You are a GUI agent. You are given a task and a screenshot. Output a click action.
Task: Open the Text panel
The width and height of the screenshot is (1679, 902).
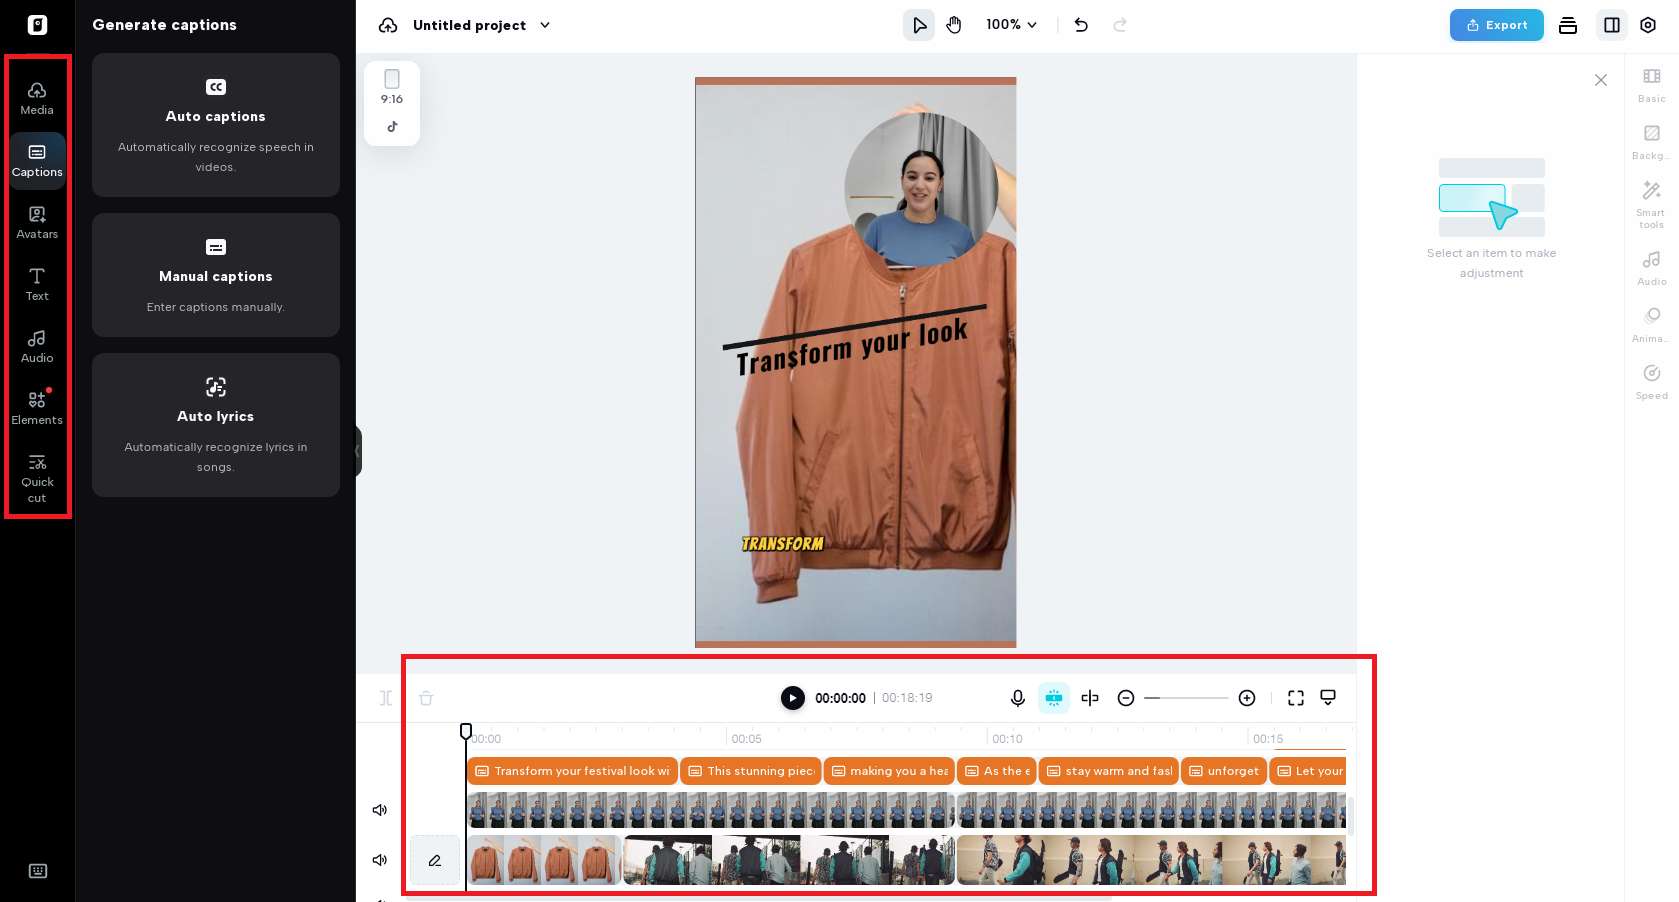[37, 284]
